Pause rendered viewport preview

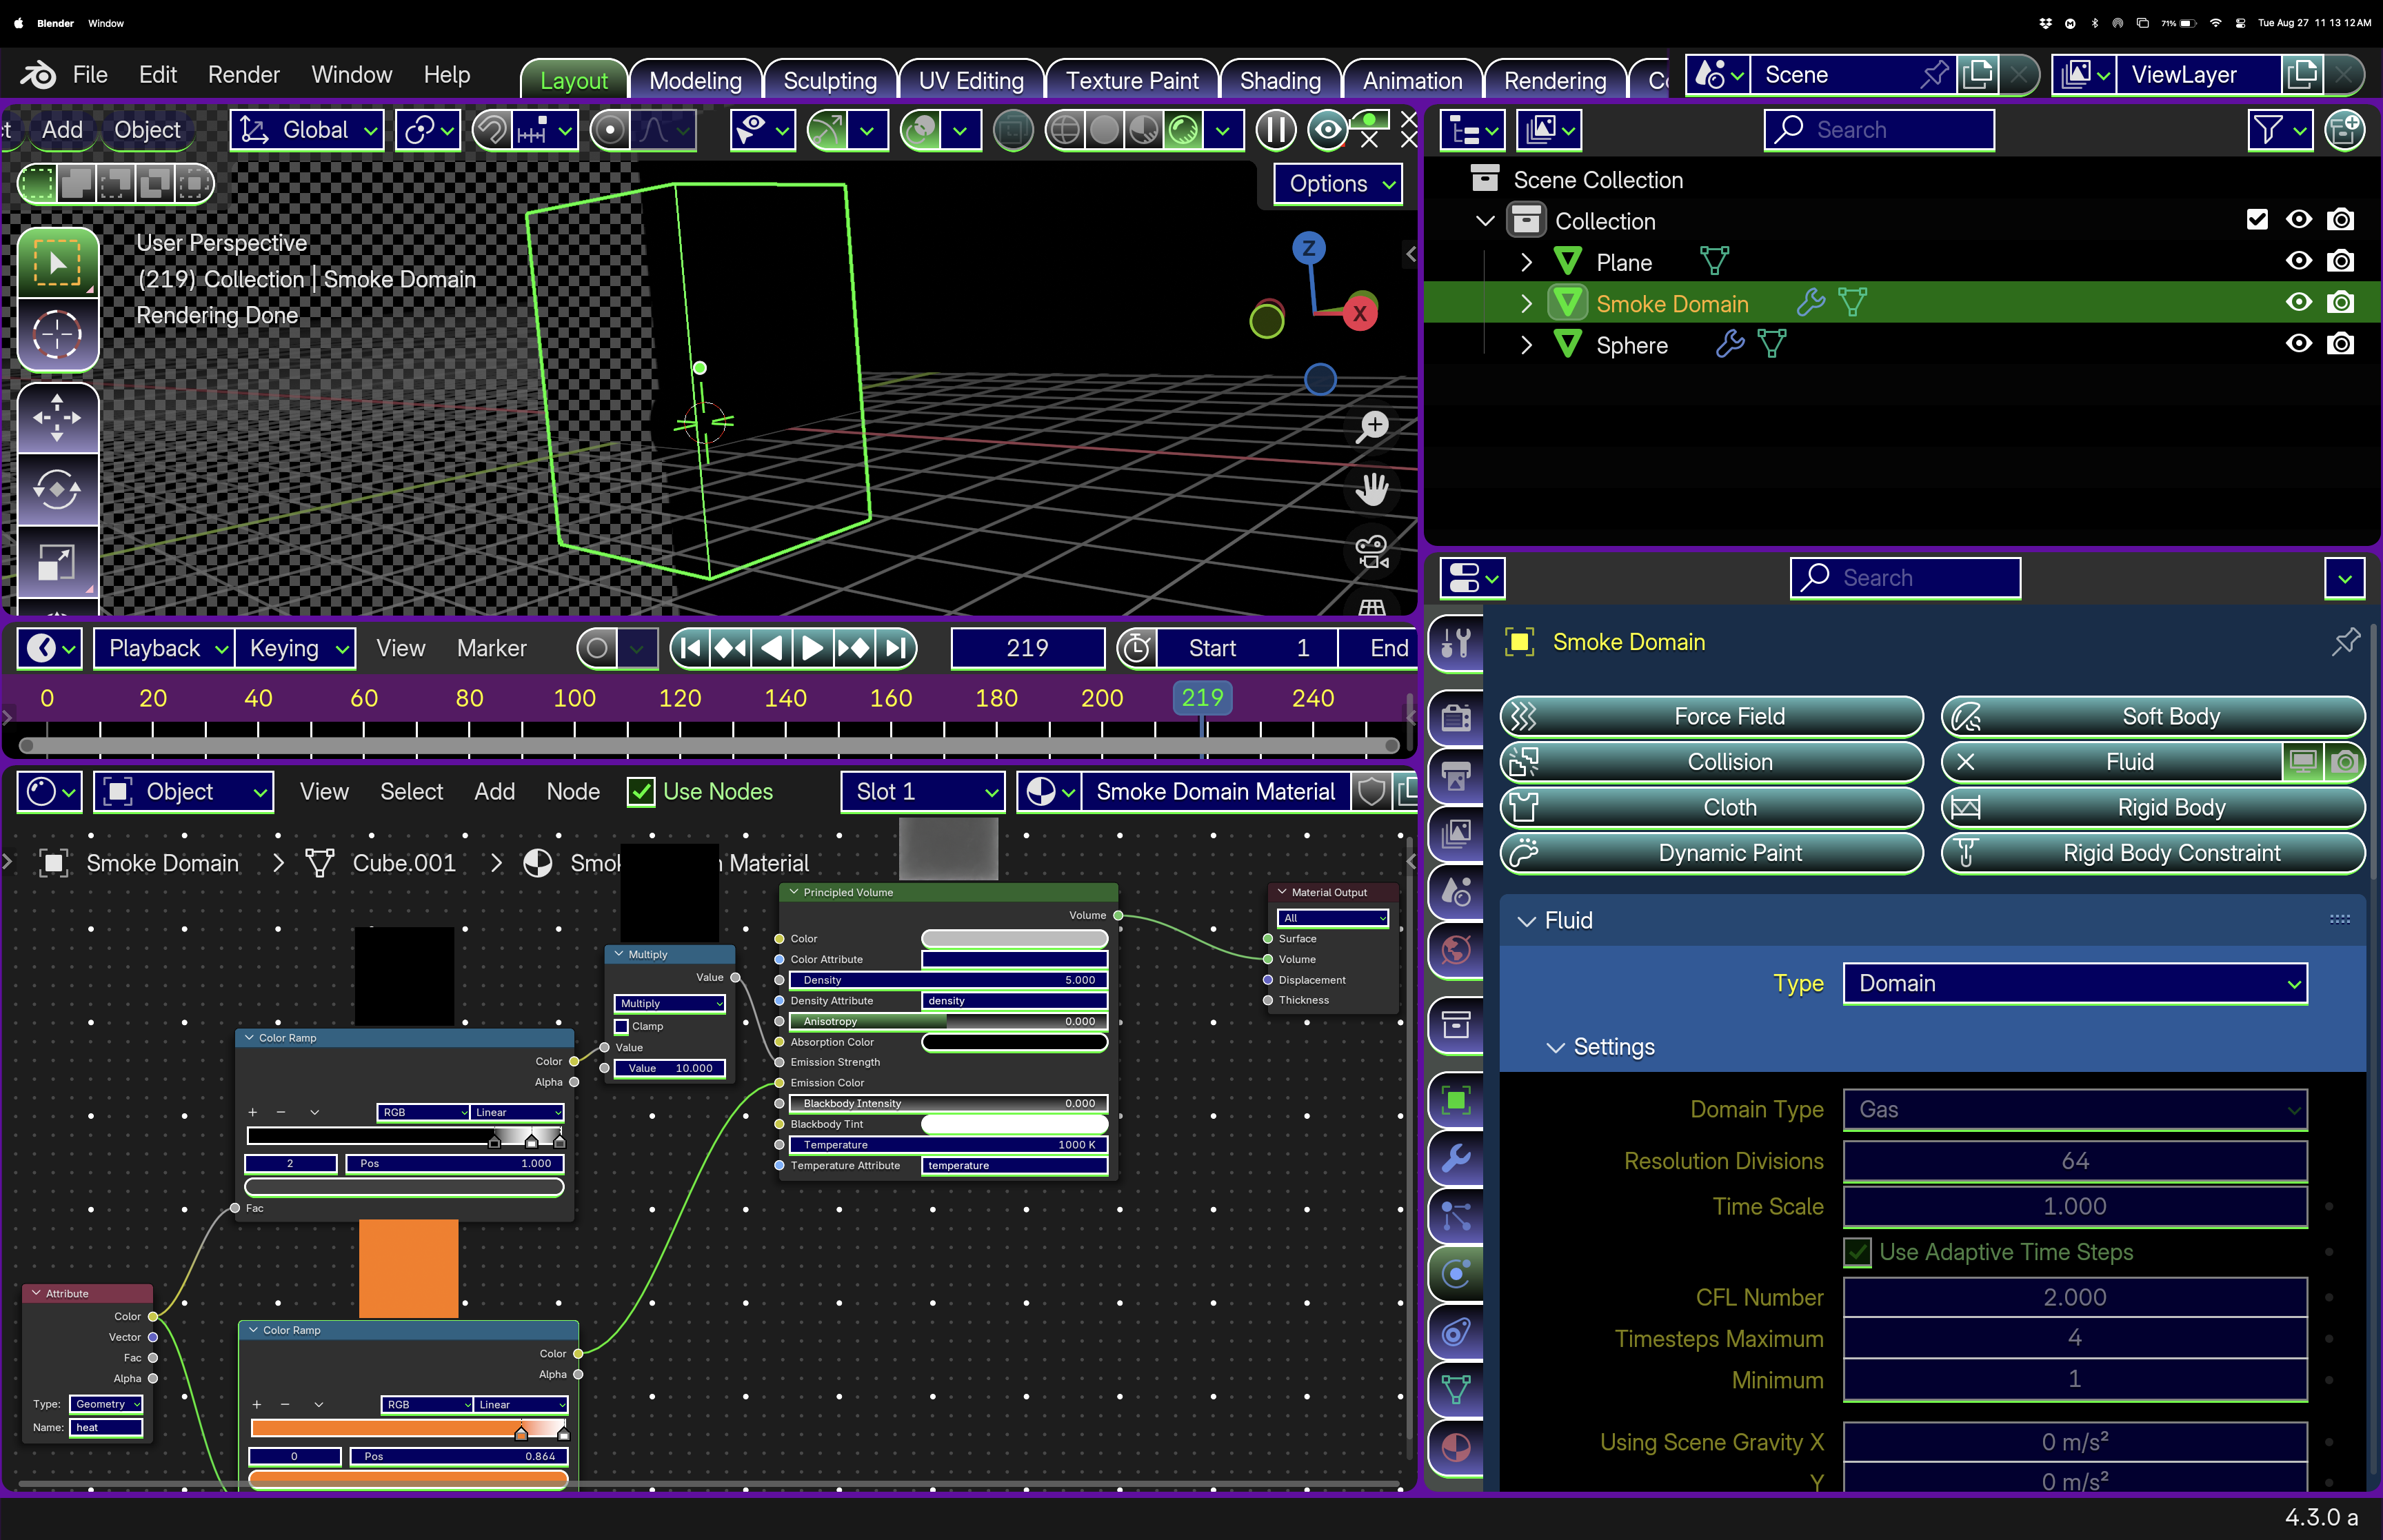tap(1275, 130)
